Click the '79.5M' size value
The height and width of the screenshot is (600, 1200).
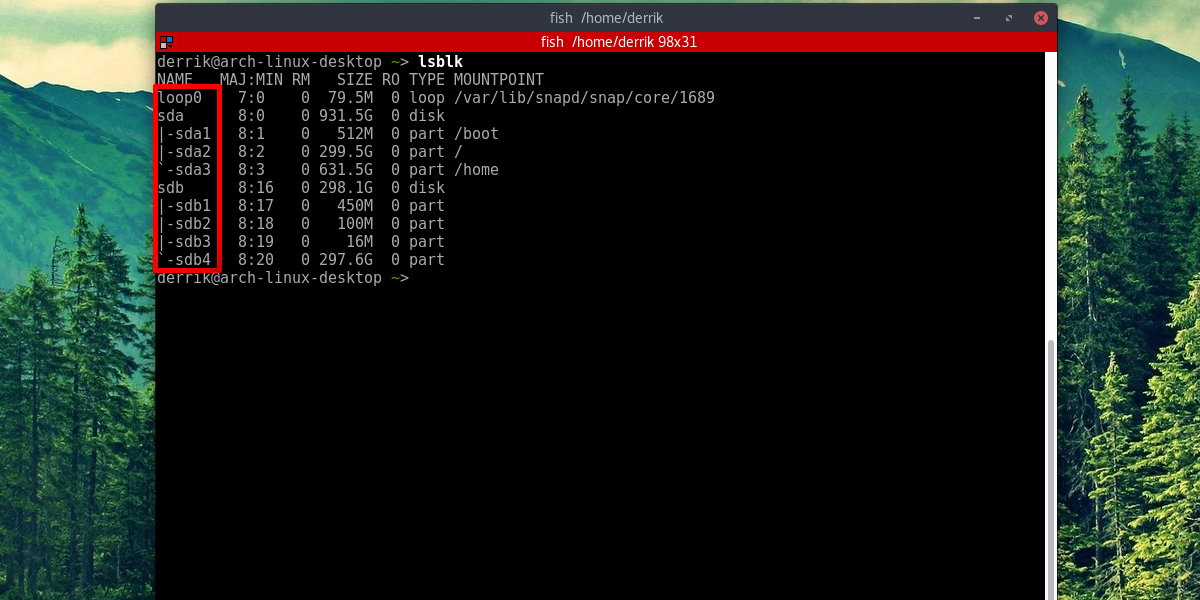click(x=351, y=98)
